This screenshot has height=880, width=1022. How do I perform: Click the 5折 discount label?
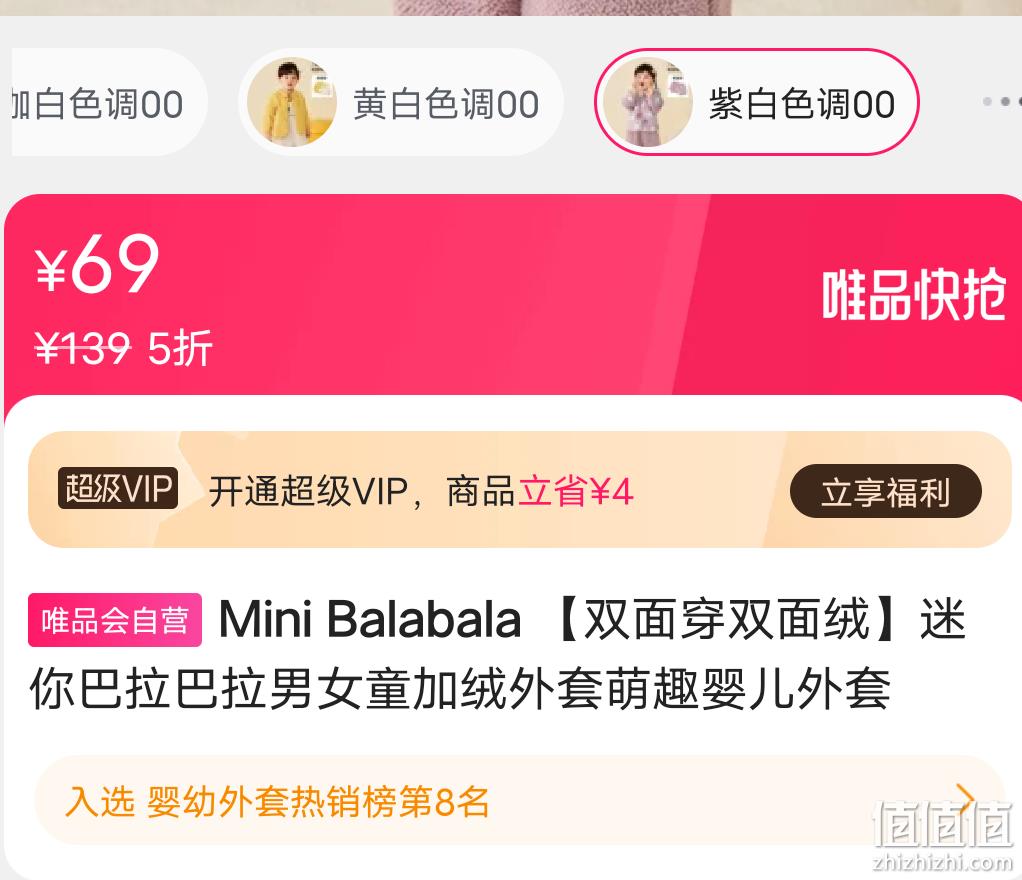(180, 349)
